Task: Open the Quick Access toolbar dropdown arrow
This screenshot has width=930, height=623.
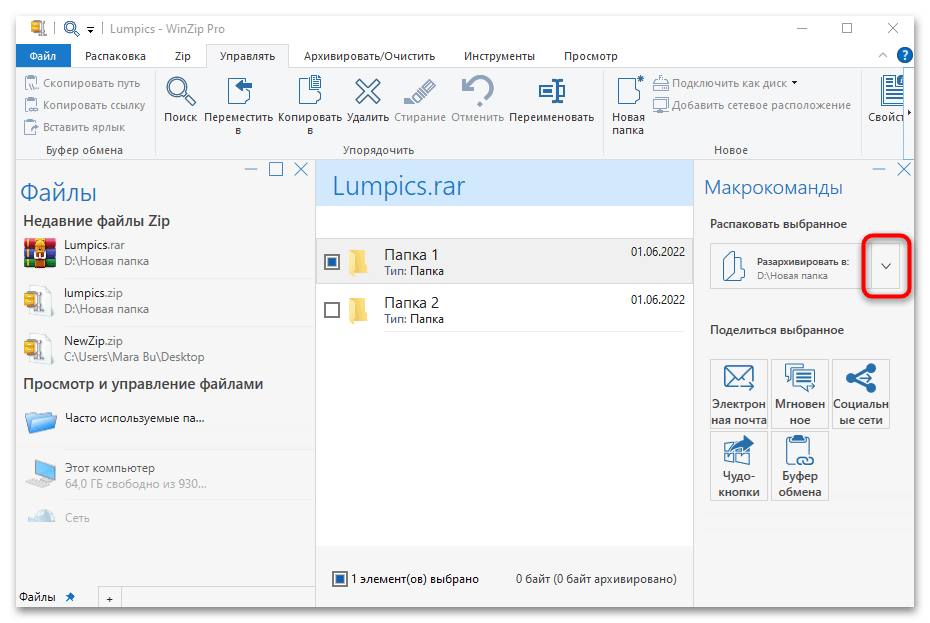Action: click(90, 29)
